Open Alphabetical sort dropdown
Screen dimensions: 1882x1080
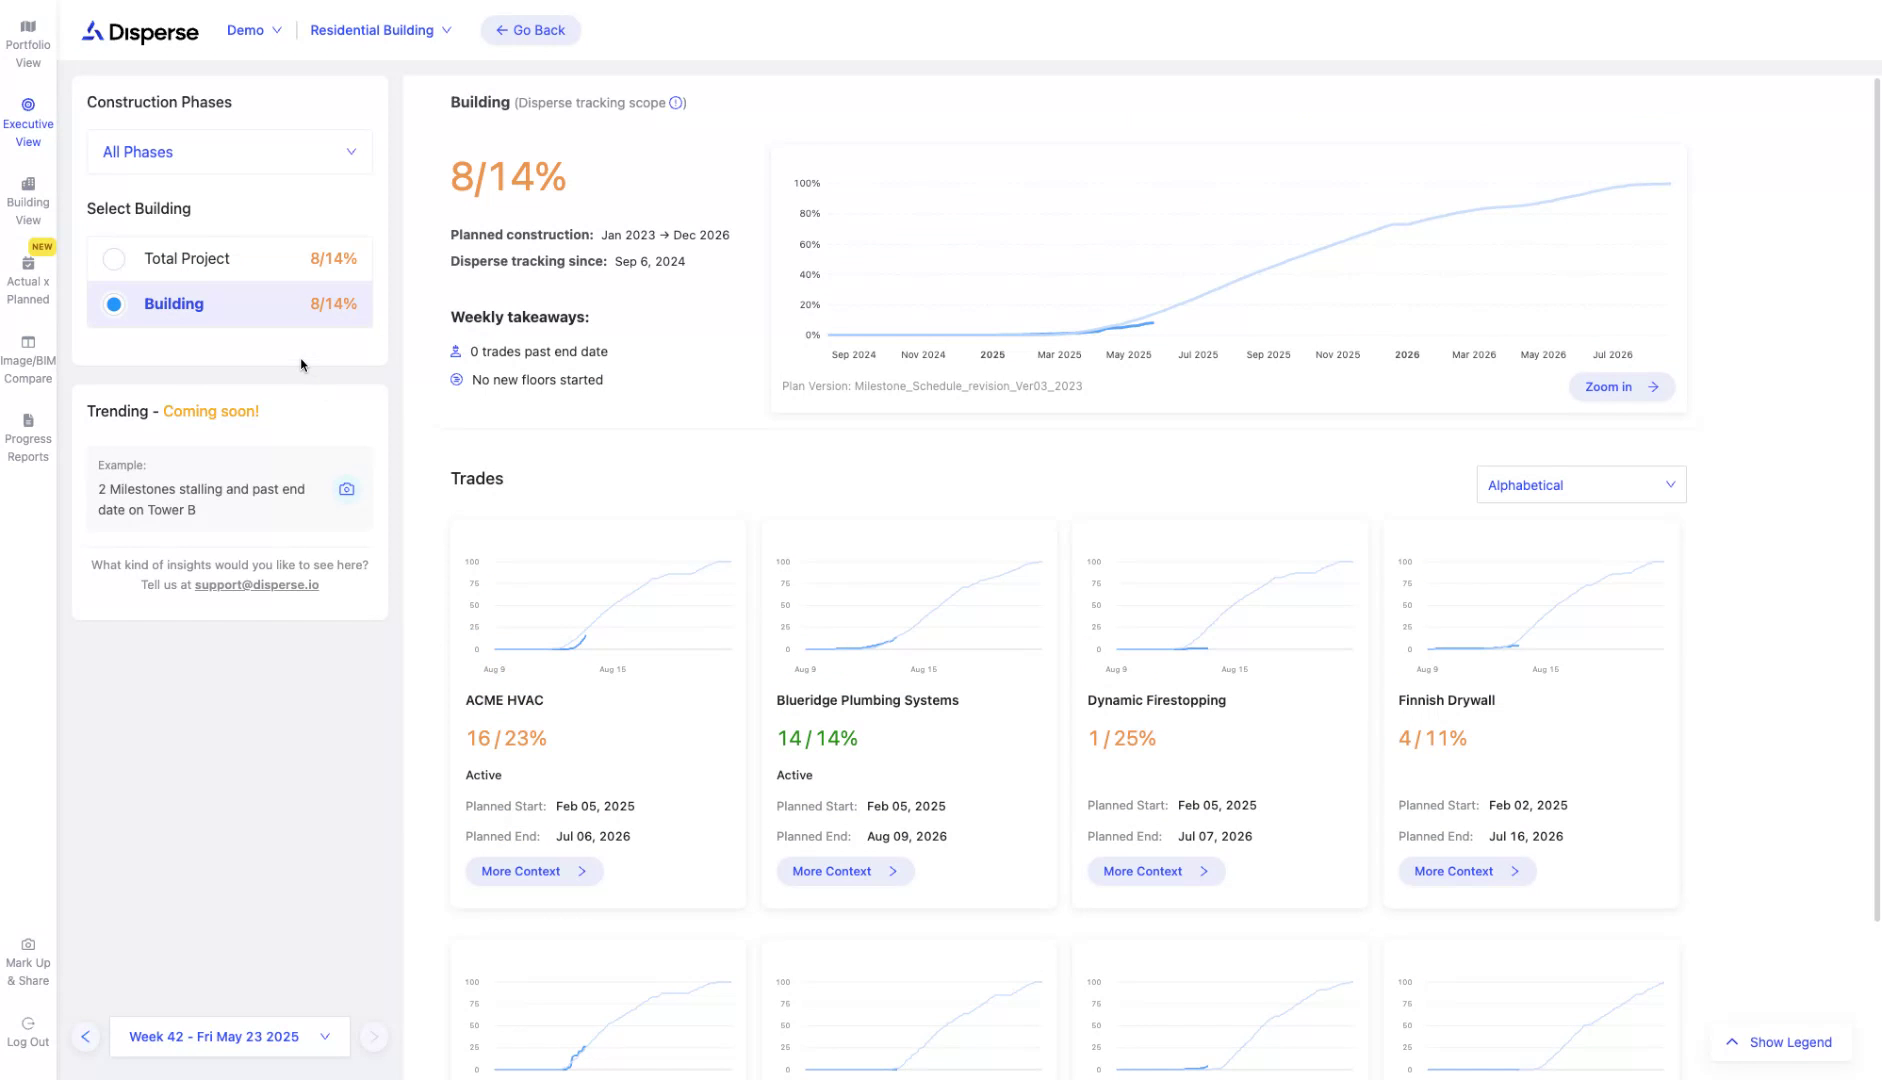tap(1580, 485)
